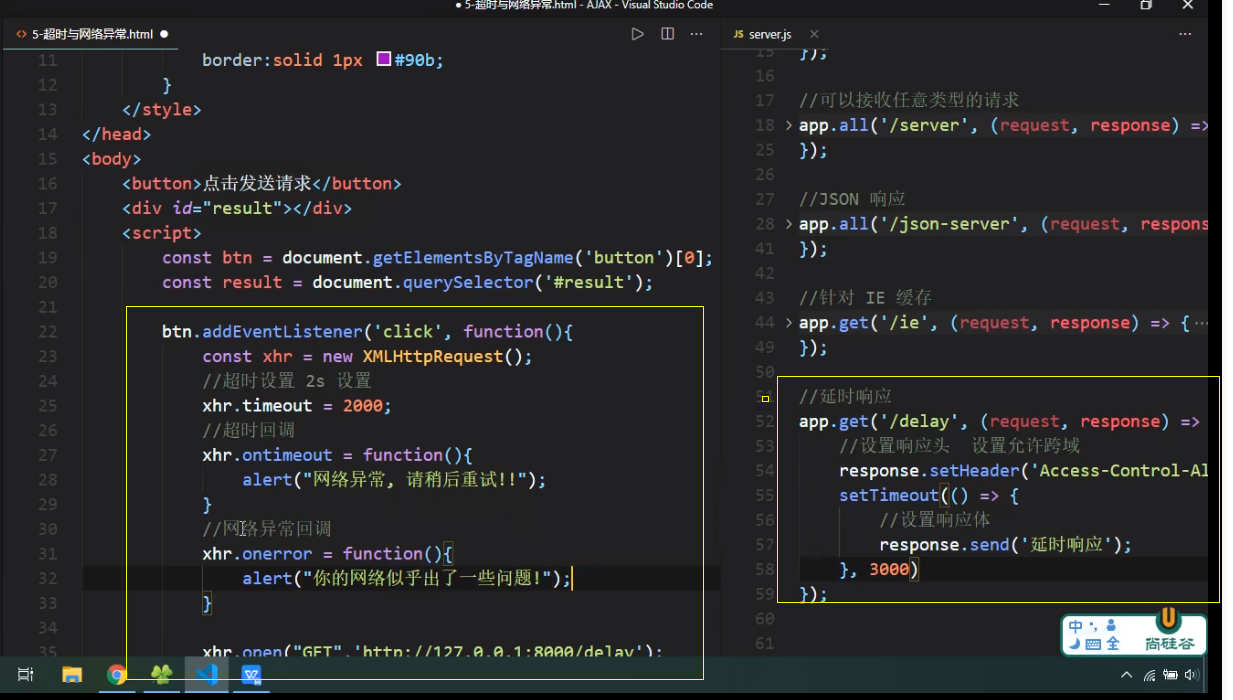This screenshot has height=700, width=1233.
Task: Show hidden system tray icons
Action: coord(1127,676)
